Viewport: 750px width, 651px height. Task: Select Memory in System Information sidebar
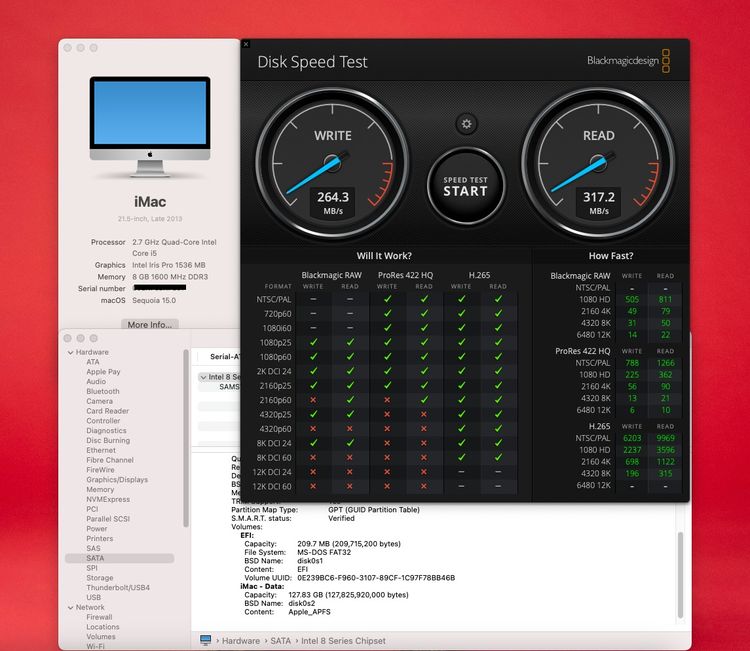coord(100,489)
